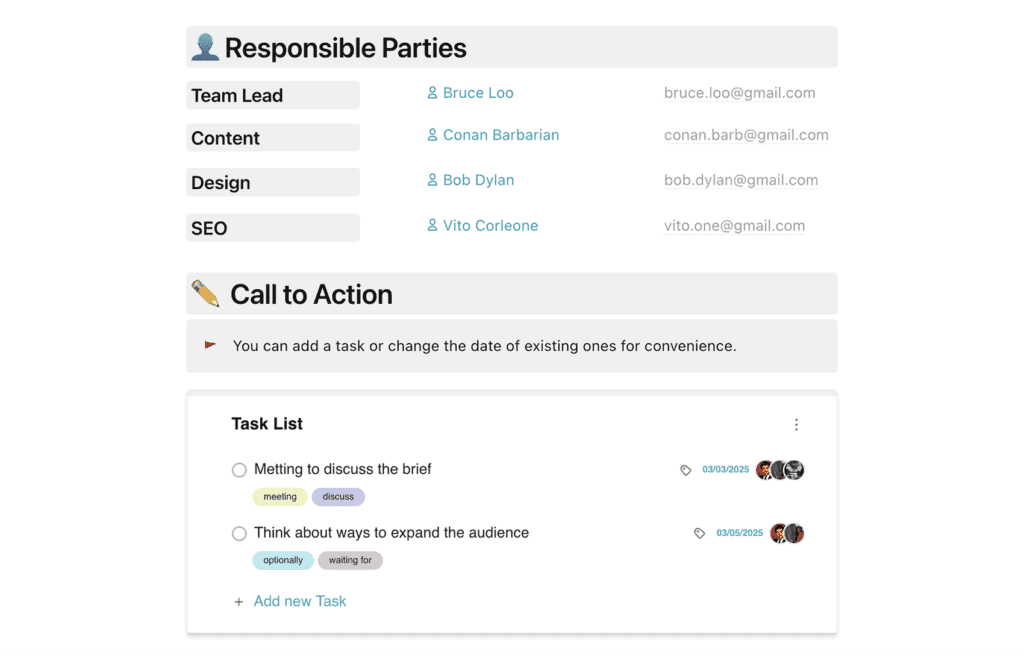The height and width of the screenshot is (663, 1024).
Task: Select the Design row label
Action: pos(272,182)
